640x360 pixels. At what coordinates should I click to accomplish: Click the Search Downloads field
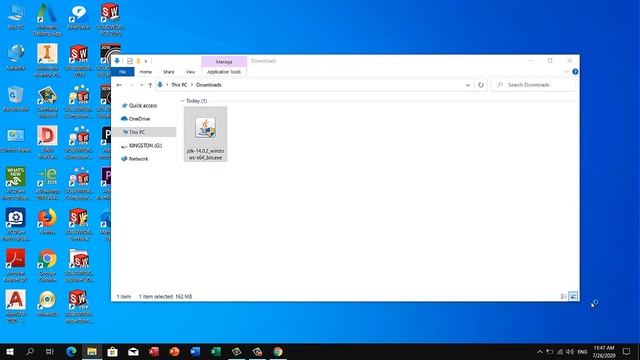pos(534,85)
